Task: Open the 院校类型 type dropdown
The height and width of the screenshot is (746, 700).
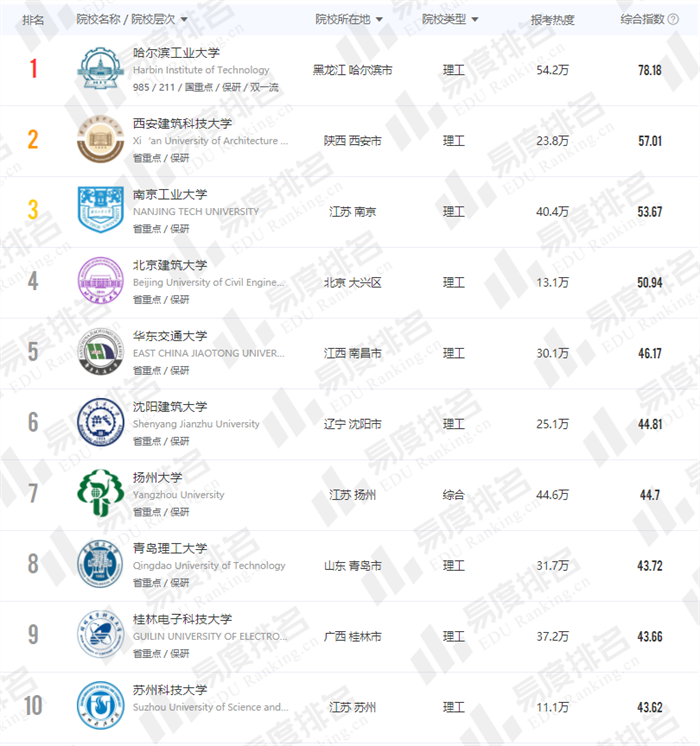Action: [474, 19]
